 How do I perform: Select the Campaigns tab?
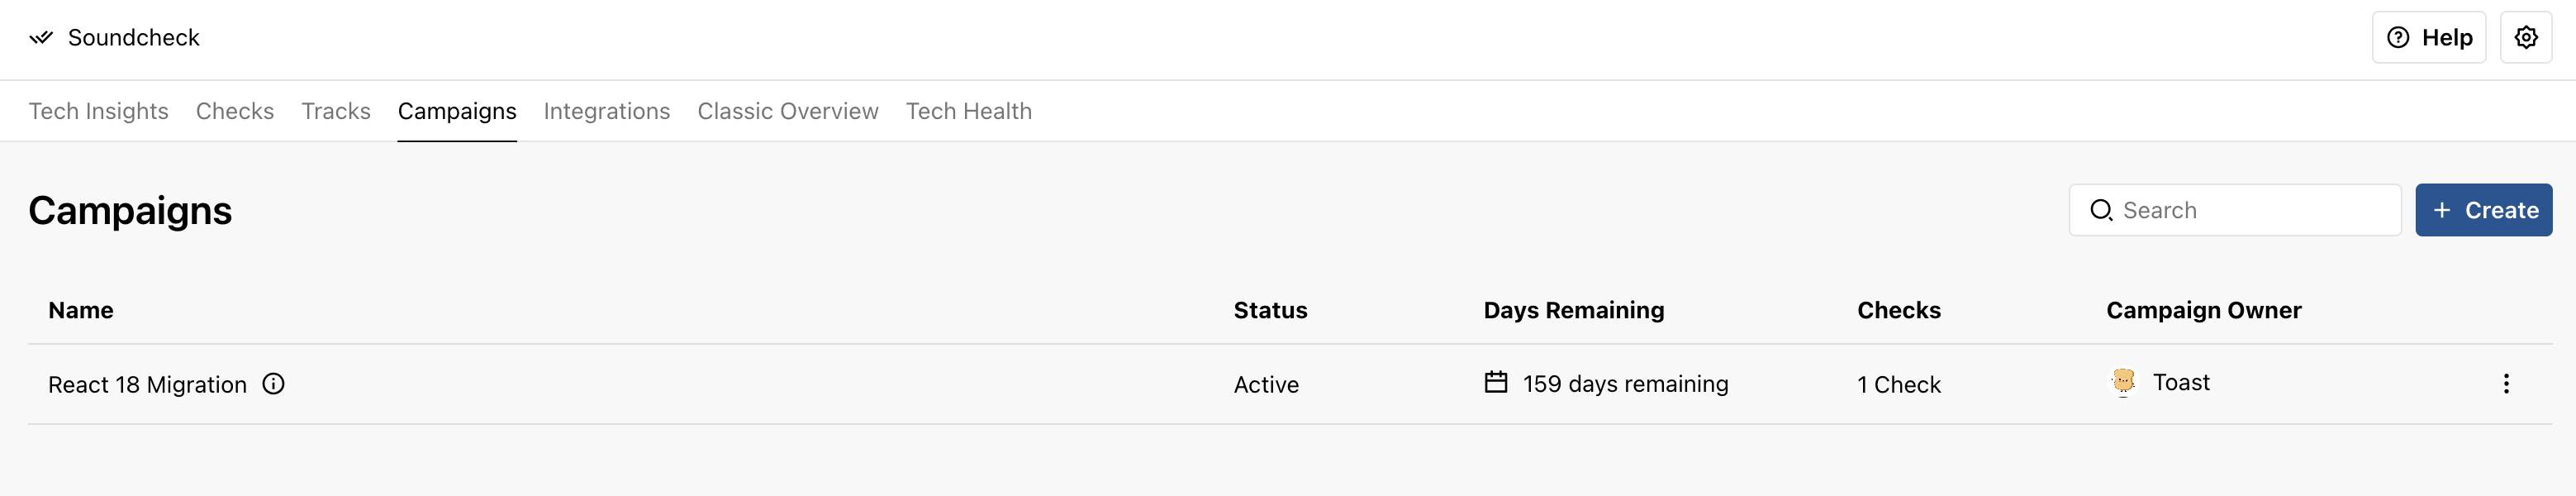pos(457,111)
